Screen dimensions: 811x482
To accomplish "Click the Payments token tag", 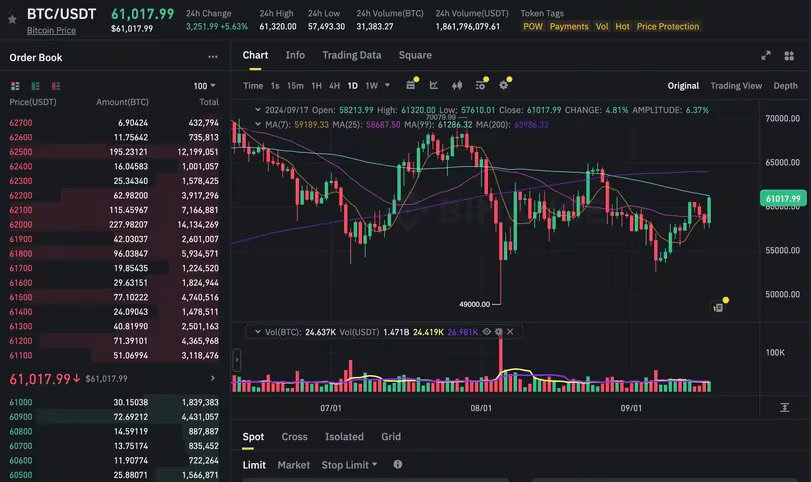I will pos(569,26).
